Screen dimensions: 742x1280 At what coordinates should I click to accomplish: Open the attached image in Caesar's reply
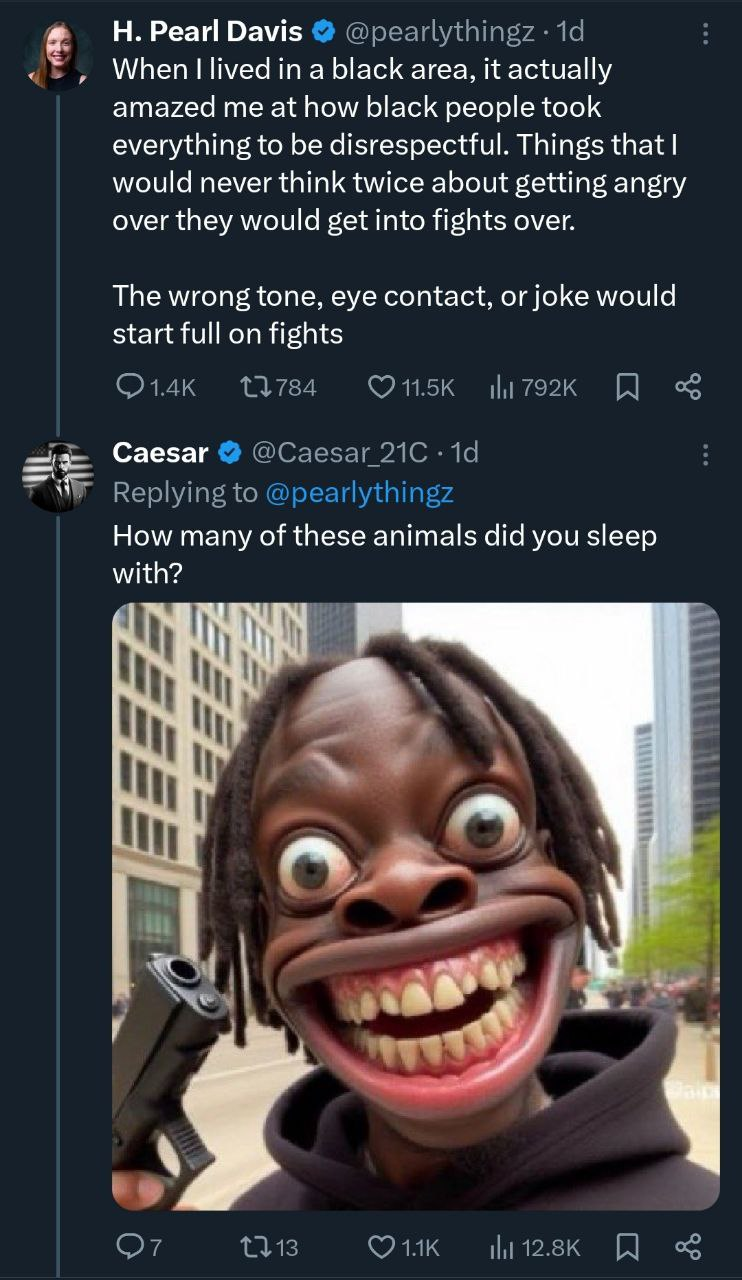click(415, 905)
